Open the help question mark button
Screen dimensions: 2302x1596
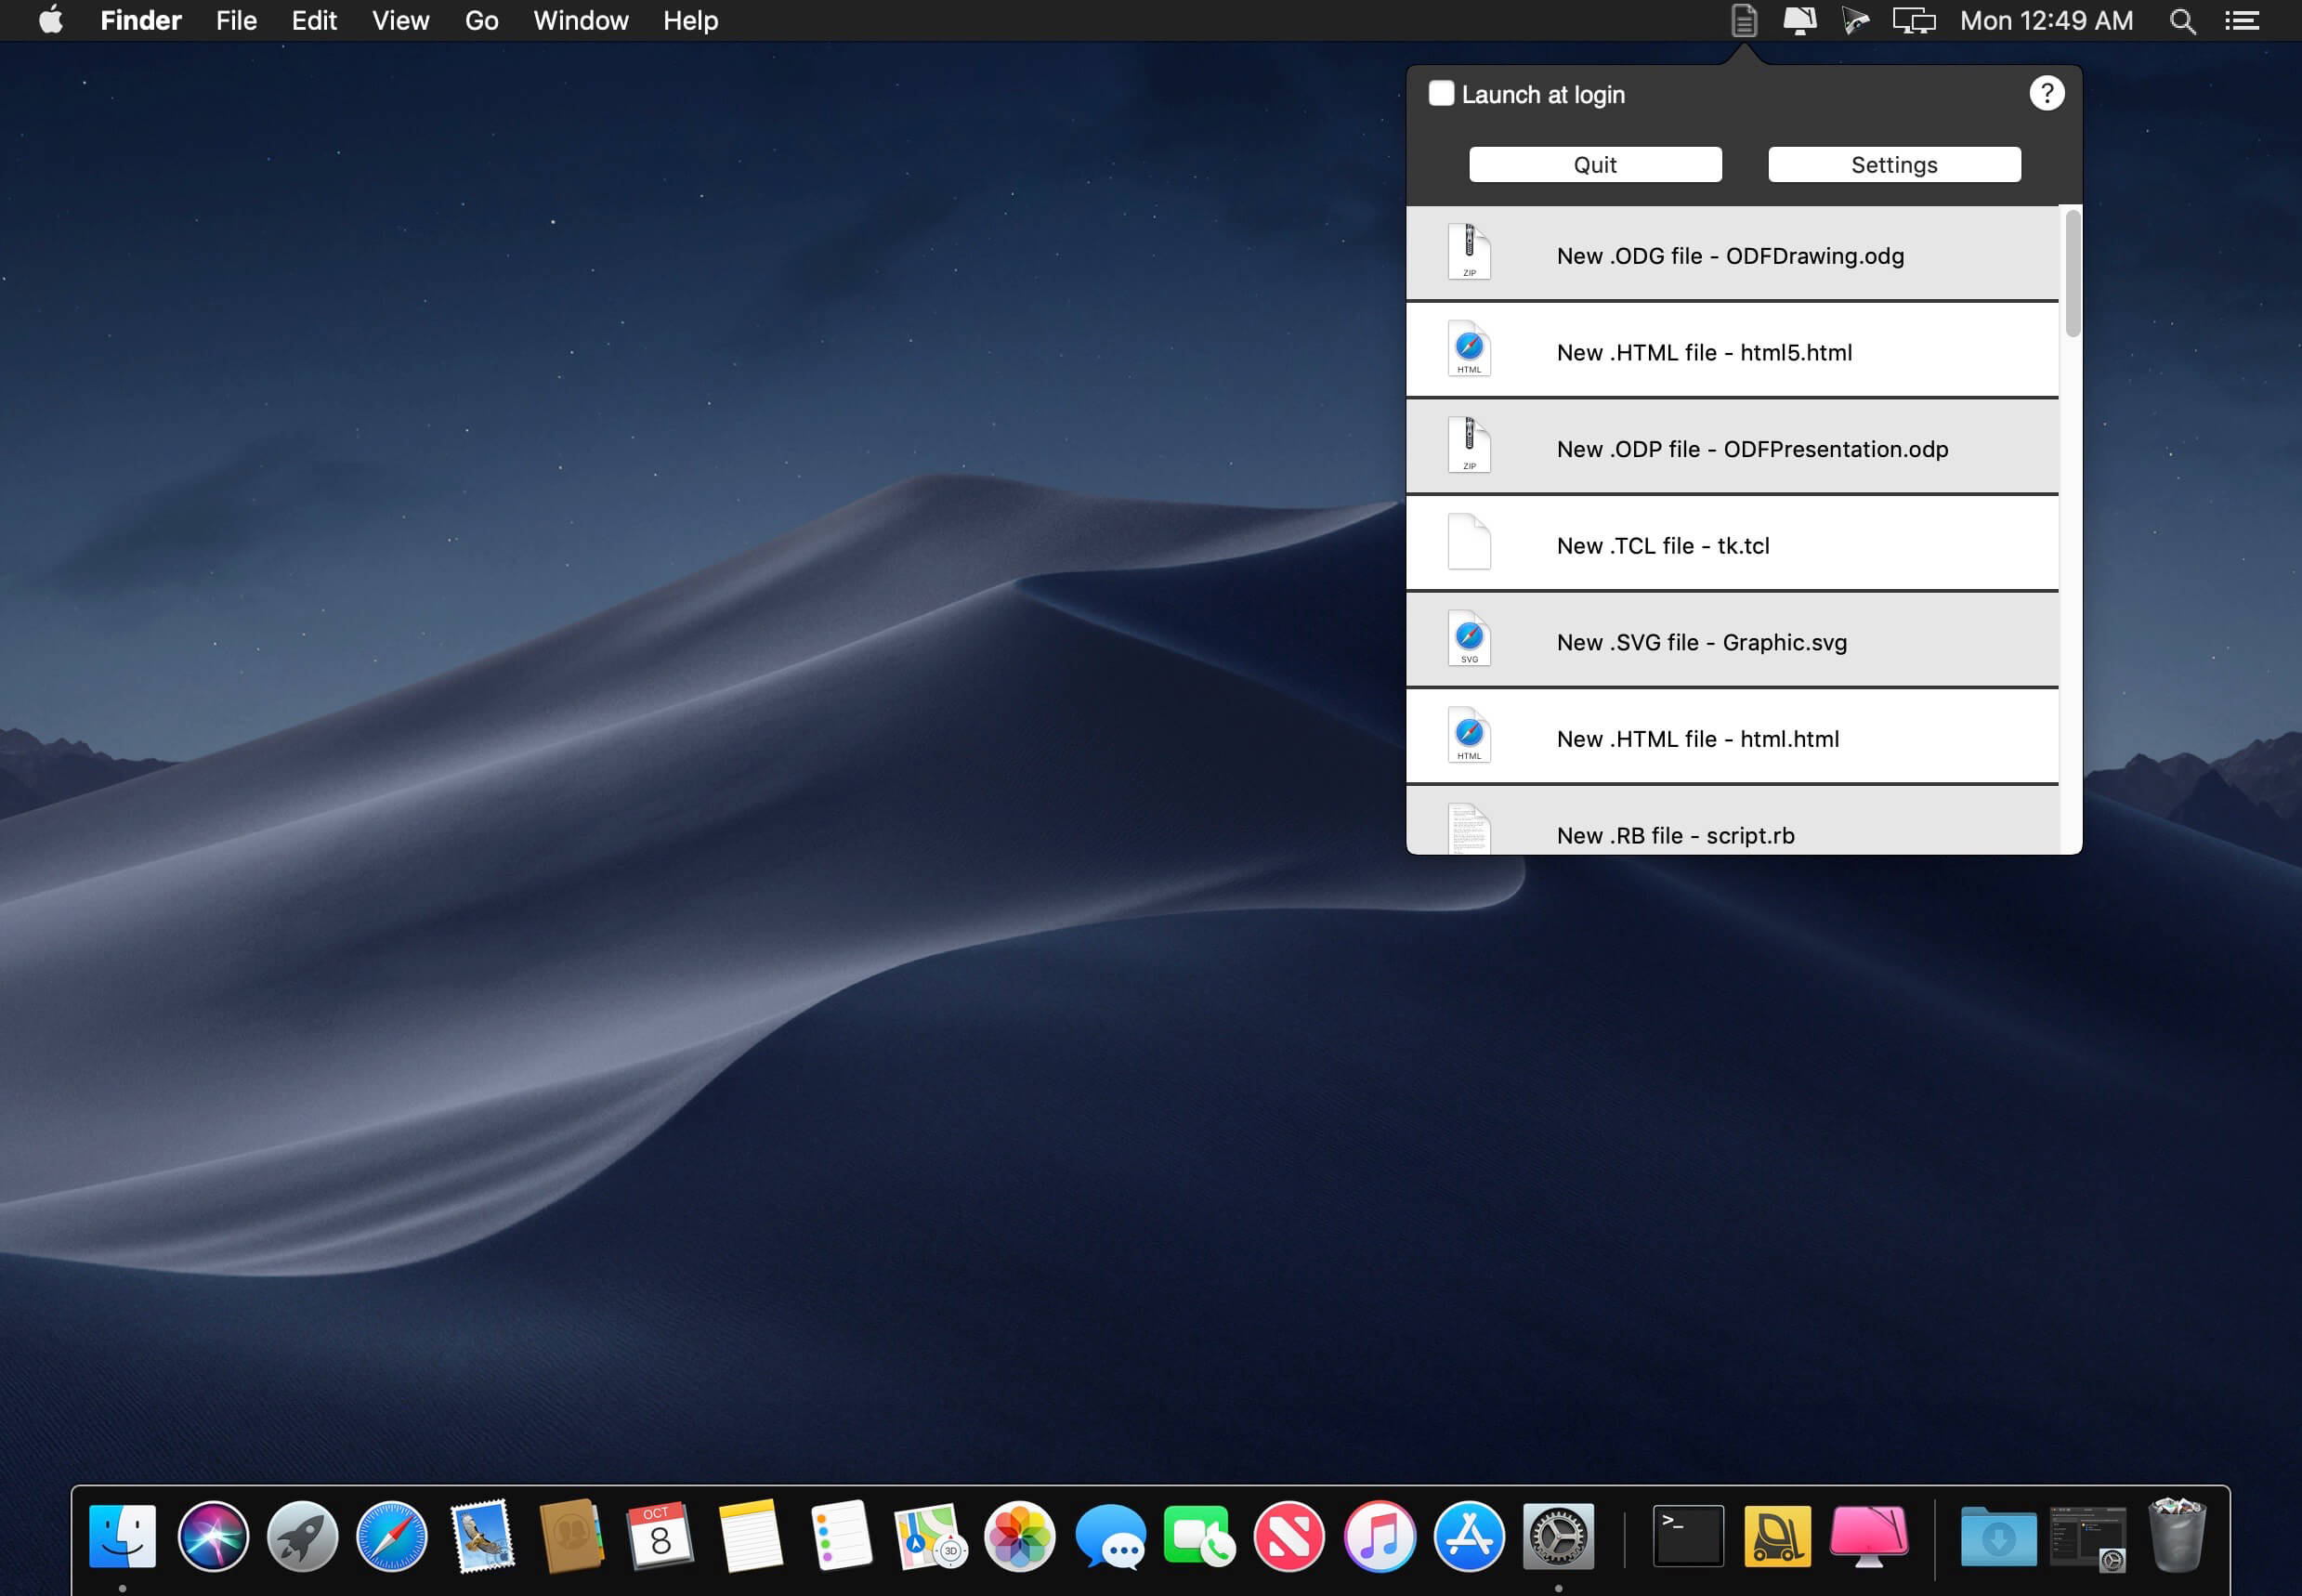click(2046, 93)
